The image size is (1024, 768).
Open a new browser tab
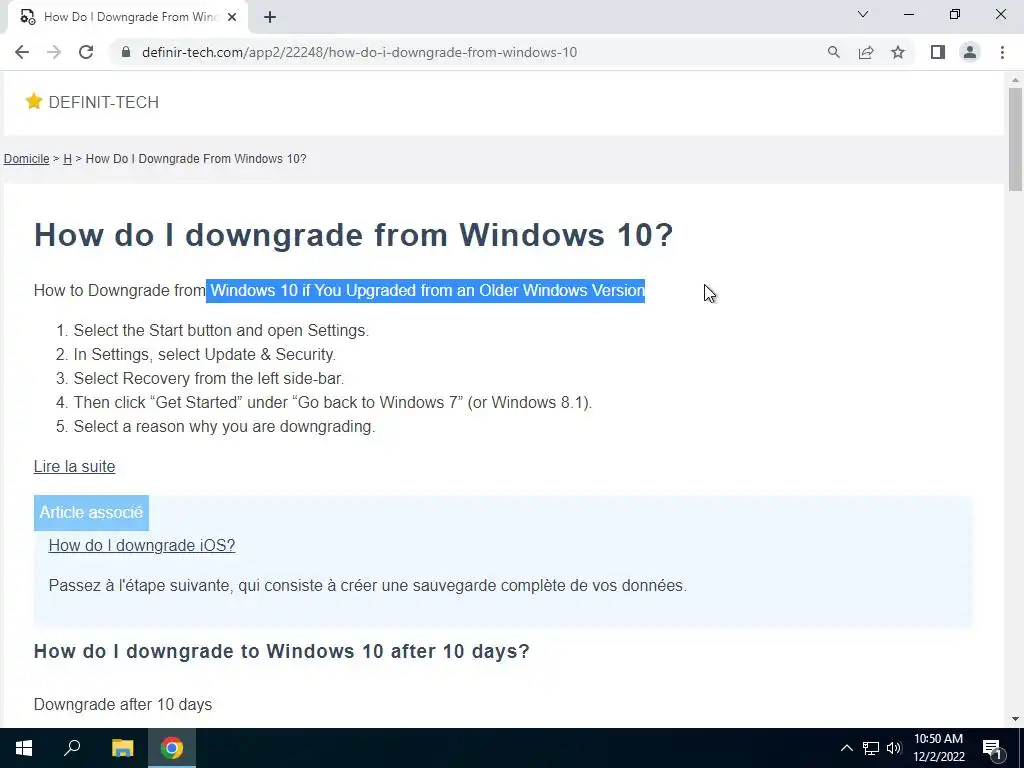tap(270, 17)
